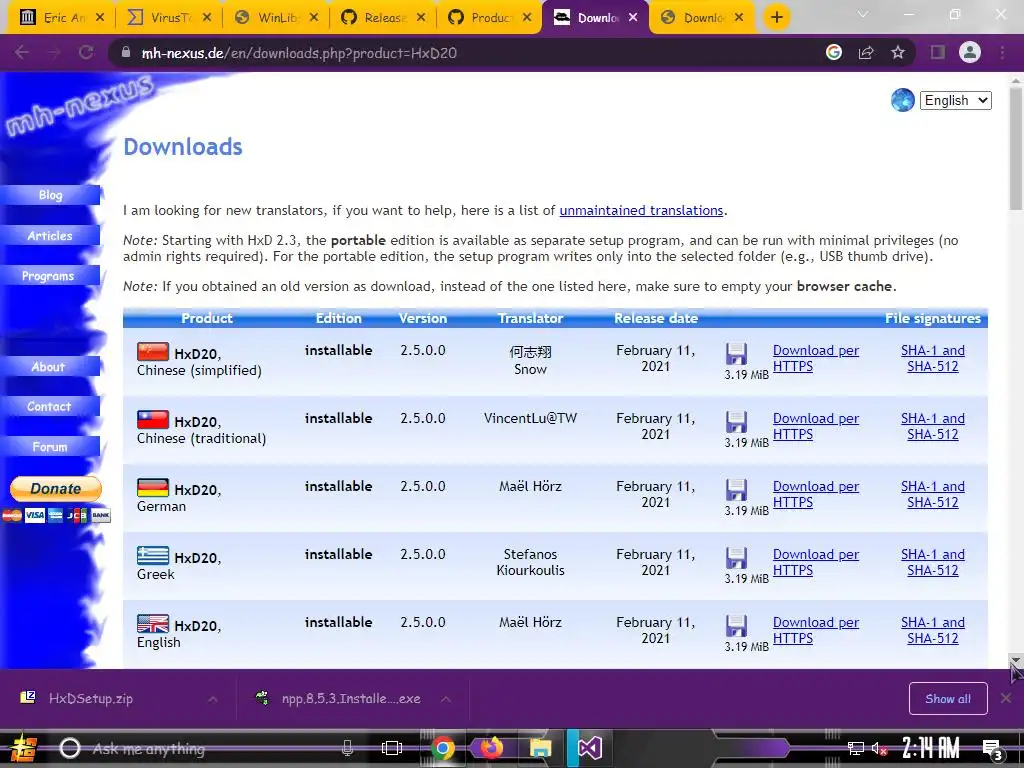Open the Contact sidebar menu item
Viewport: 1024px width, 768px height.
pos(49,407)
